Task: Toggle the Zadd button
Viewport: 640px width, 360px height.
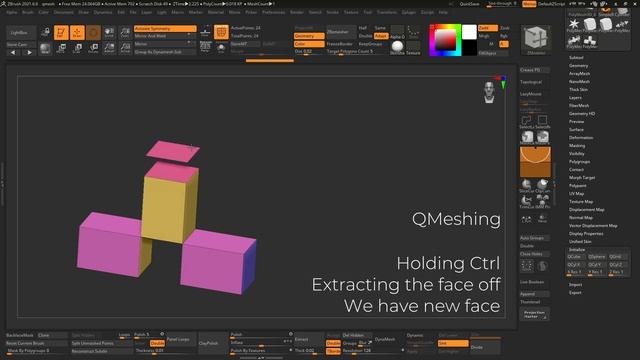Action: click(x=488, y=28)
